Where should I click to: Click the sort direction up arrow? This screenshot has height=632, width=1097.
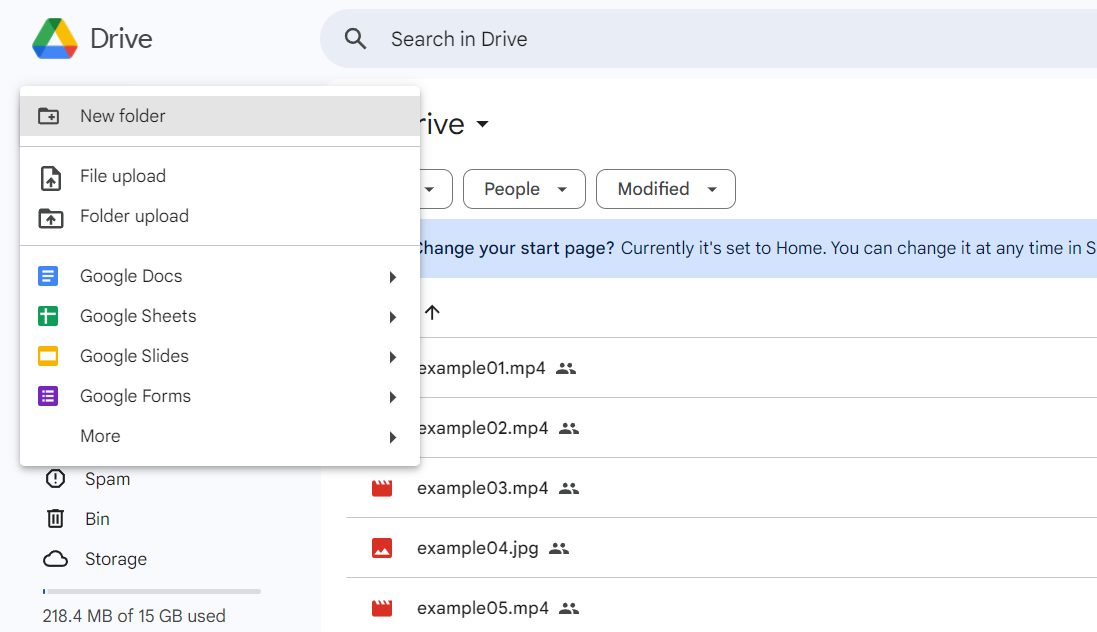432,312
